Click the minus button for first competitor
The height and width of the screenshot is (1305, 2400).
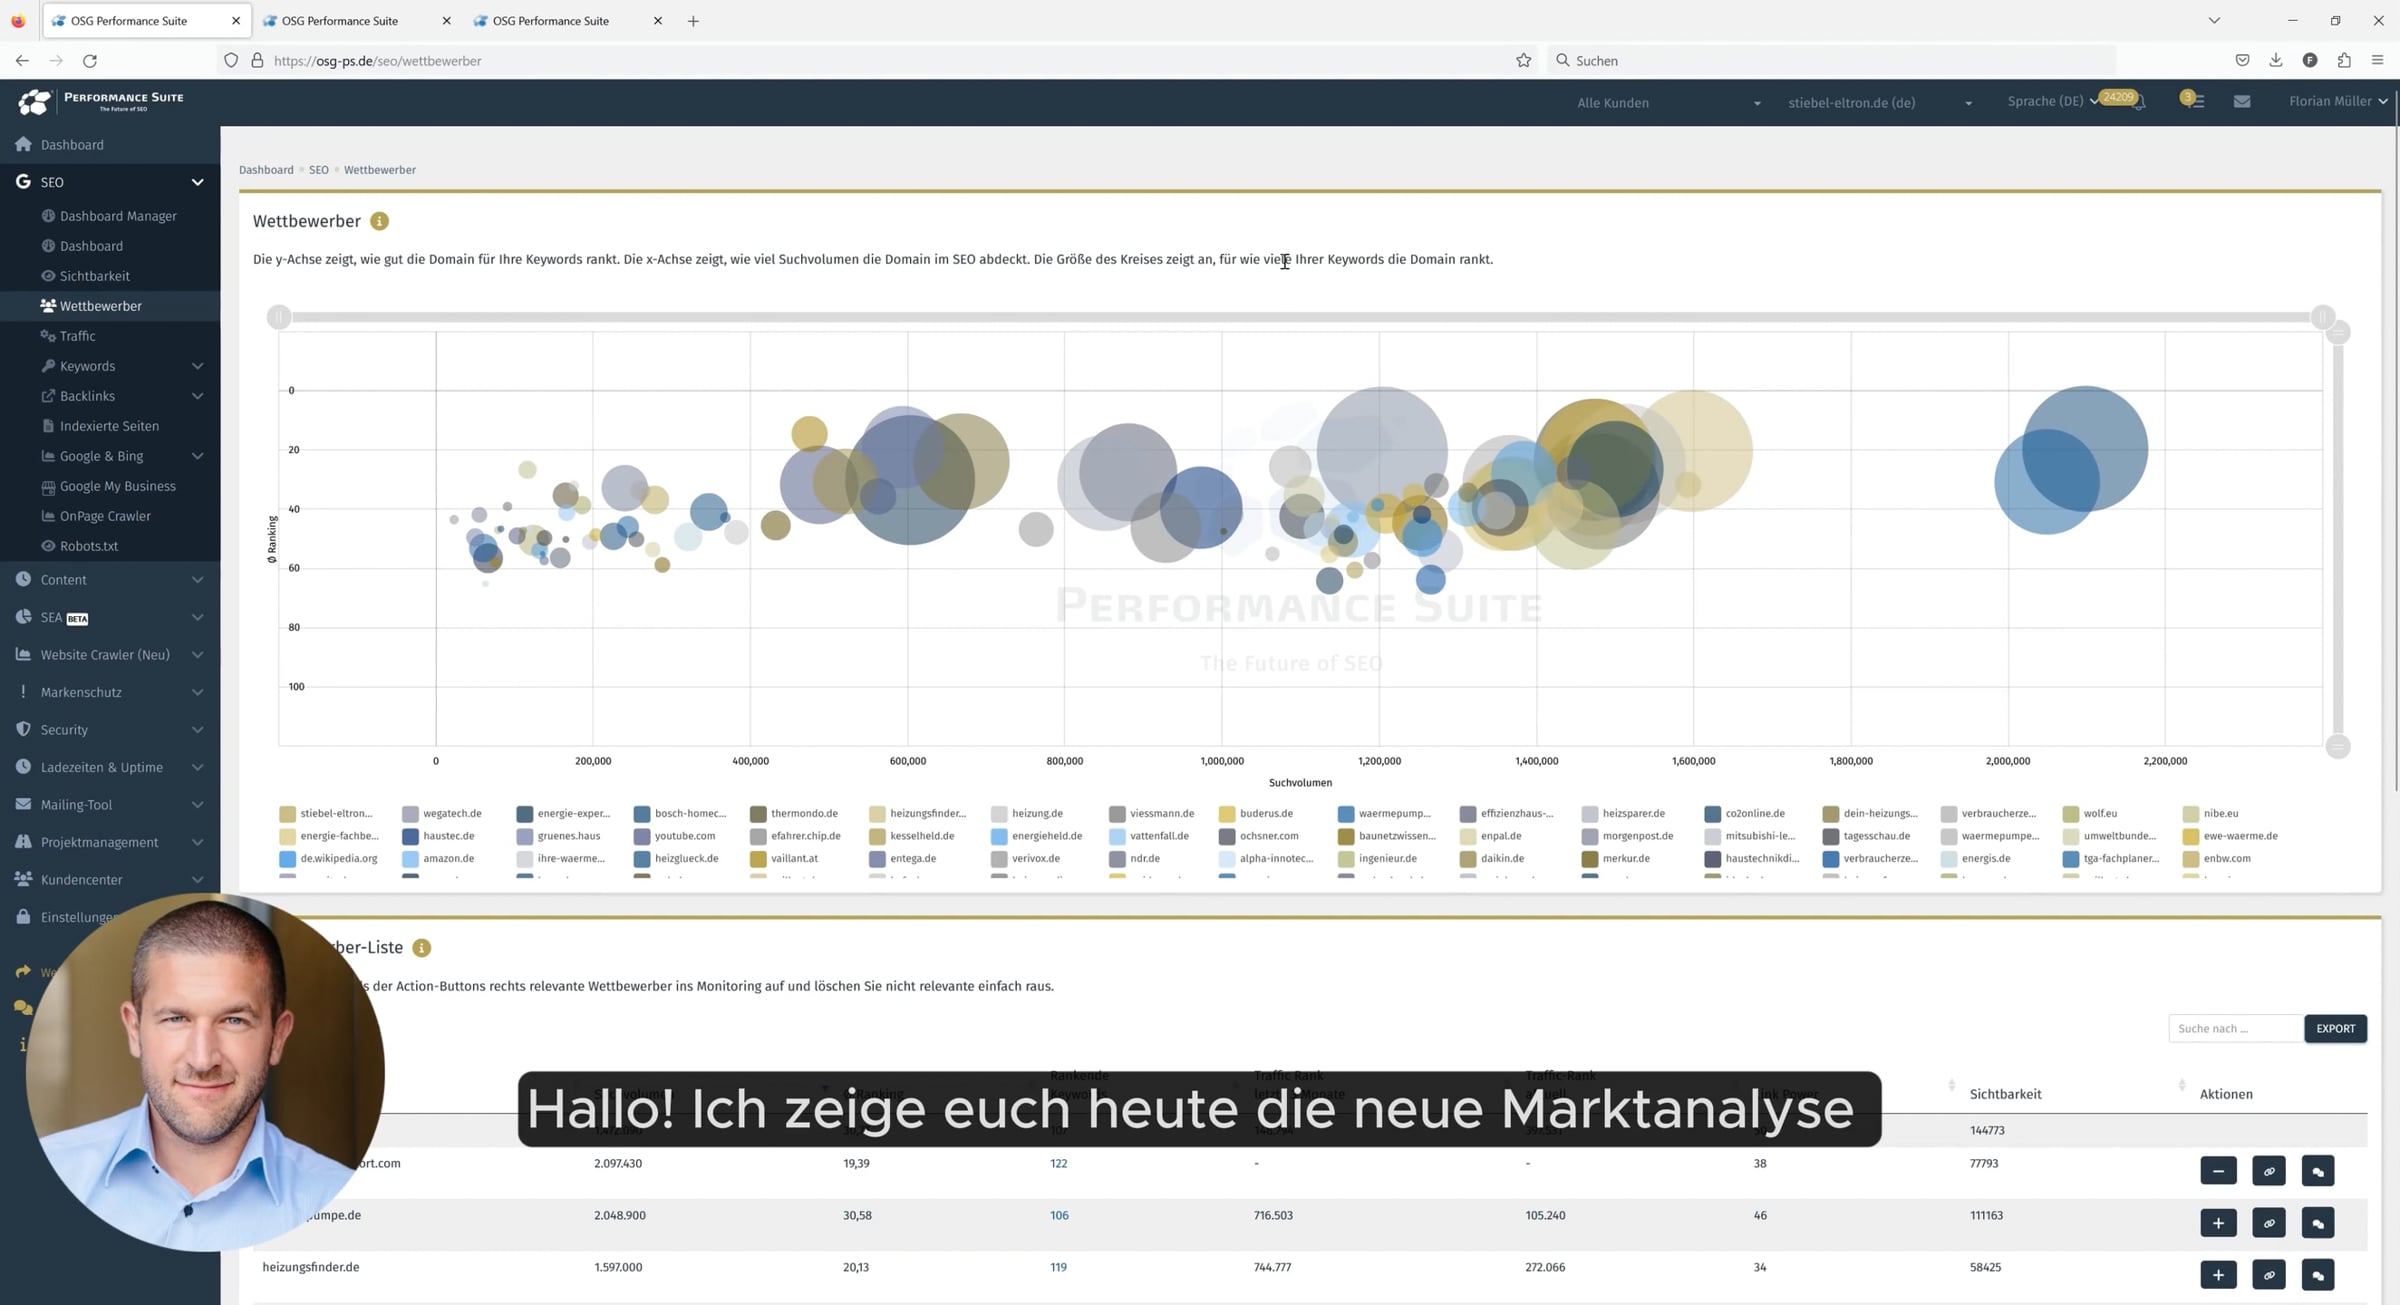2218,1171
